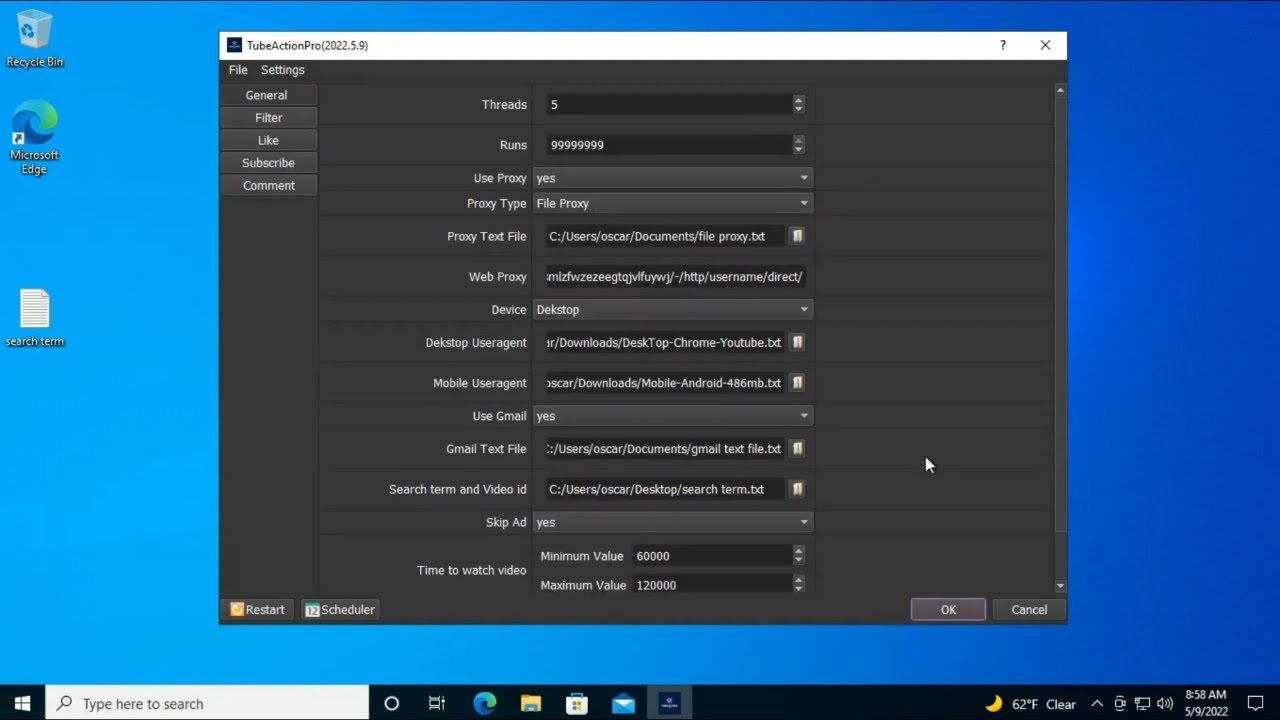
Task: Open File Explorer from the taskbar
Action: (530, 703)
